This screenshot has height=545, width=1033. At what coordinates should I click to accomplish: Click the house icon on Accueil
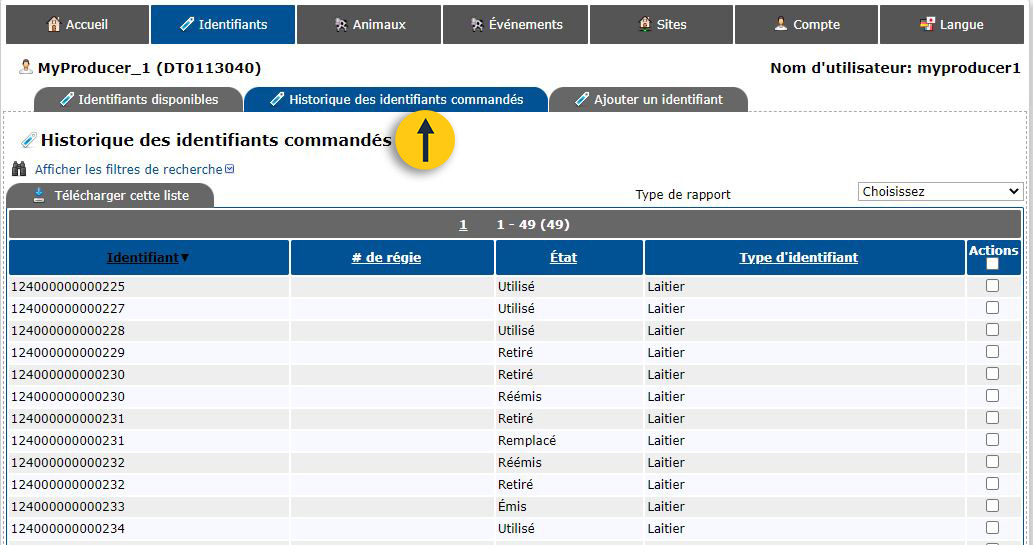click(x=54, y=24)
